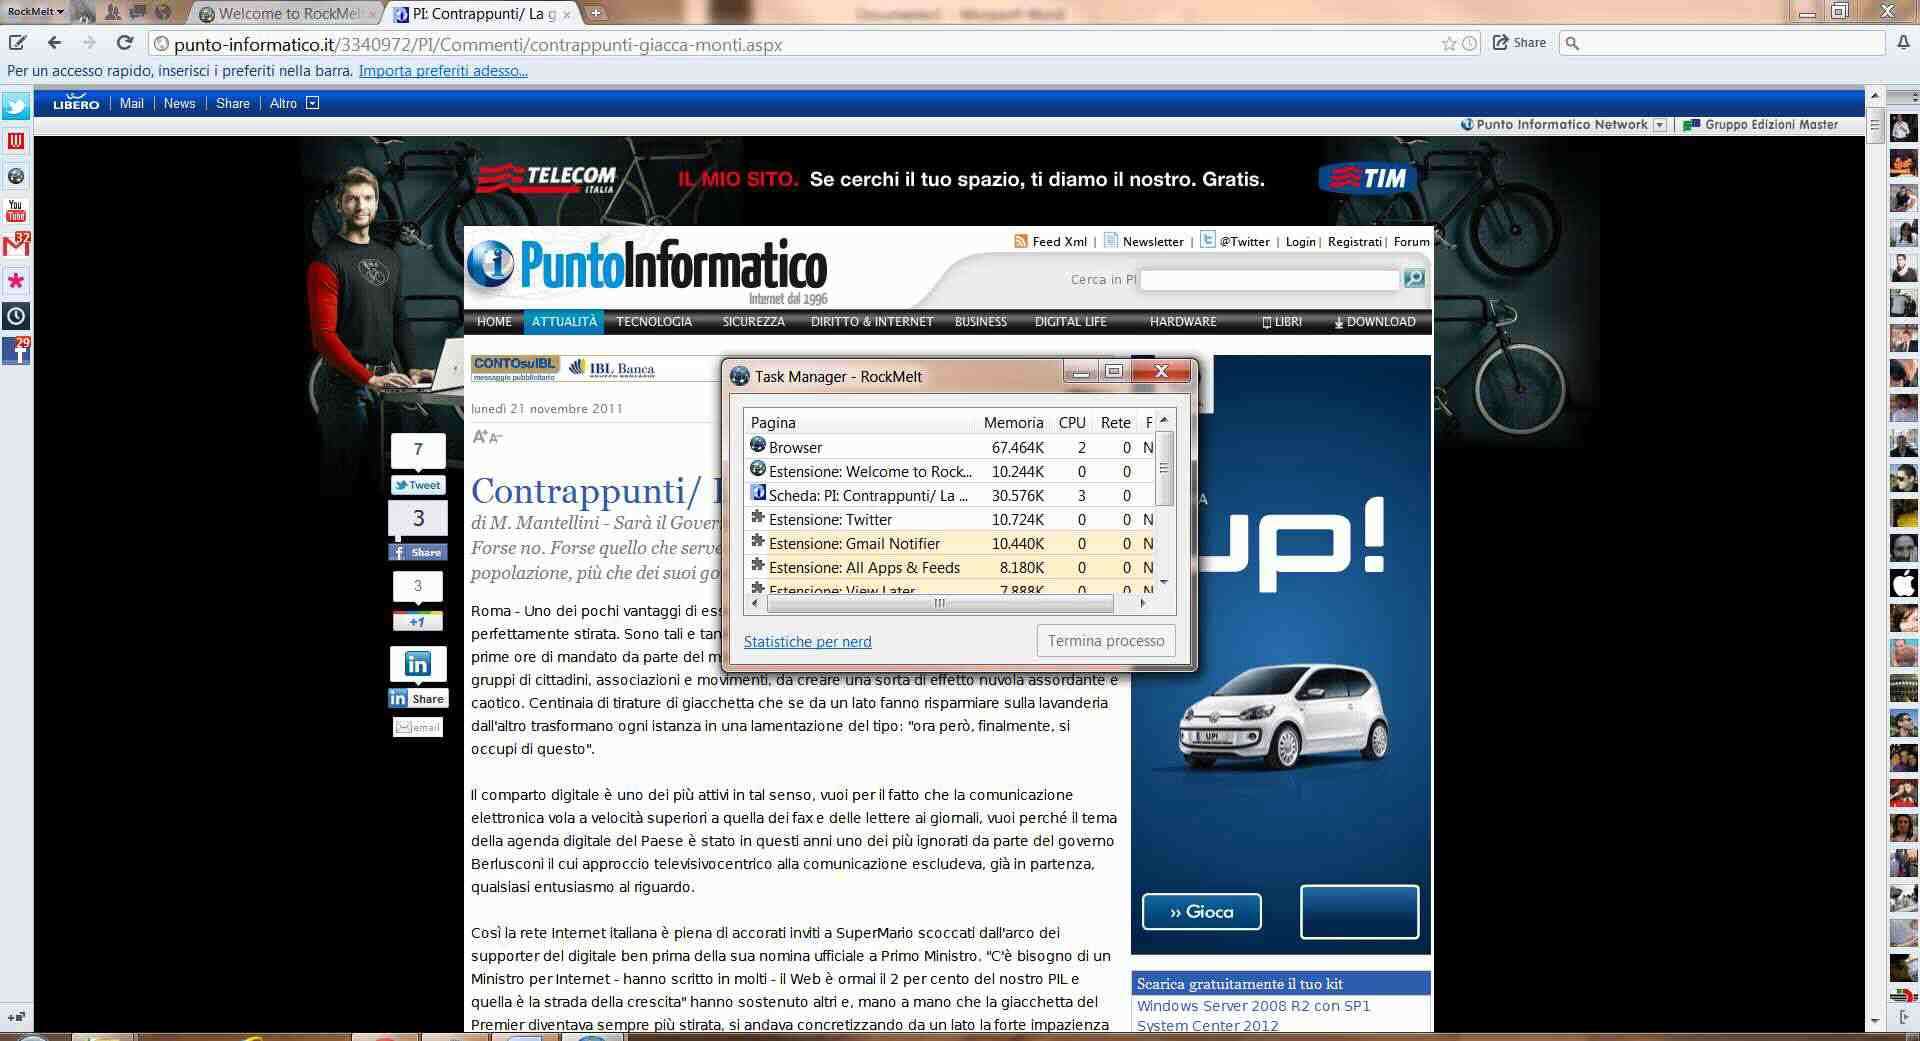
Task: Open the RockMelt main menu dropdown
Action: (35, 12)
